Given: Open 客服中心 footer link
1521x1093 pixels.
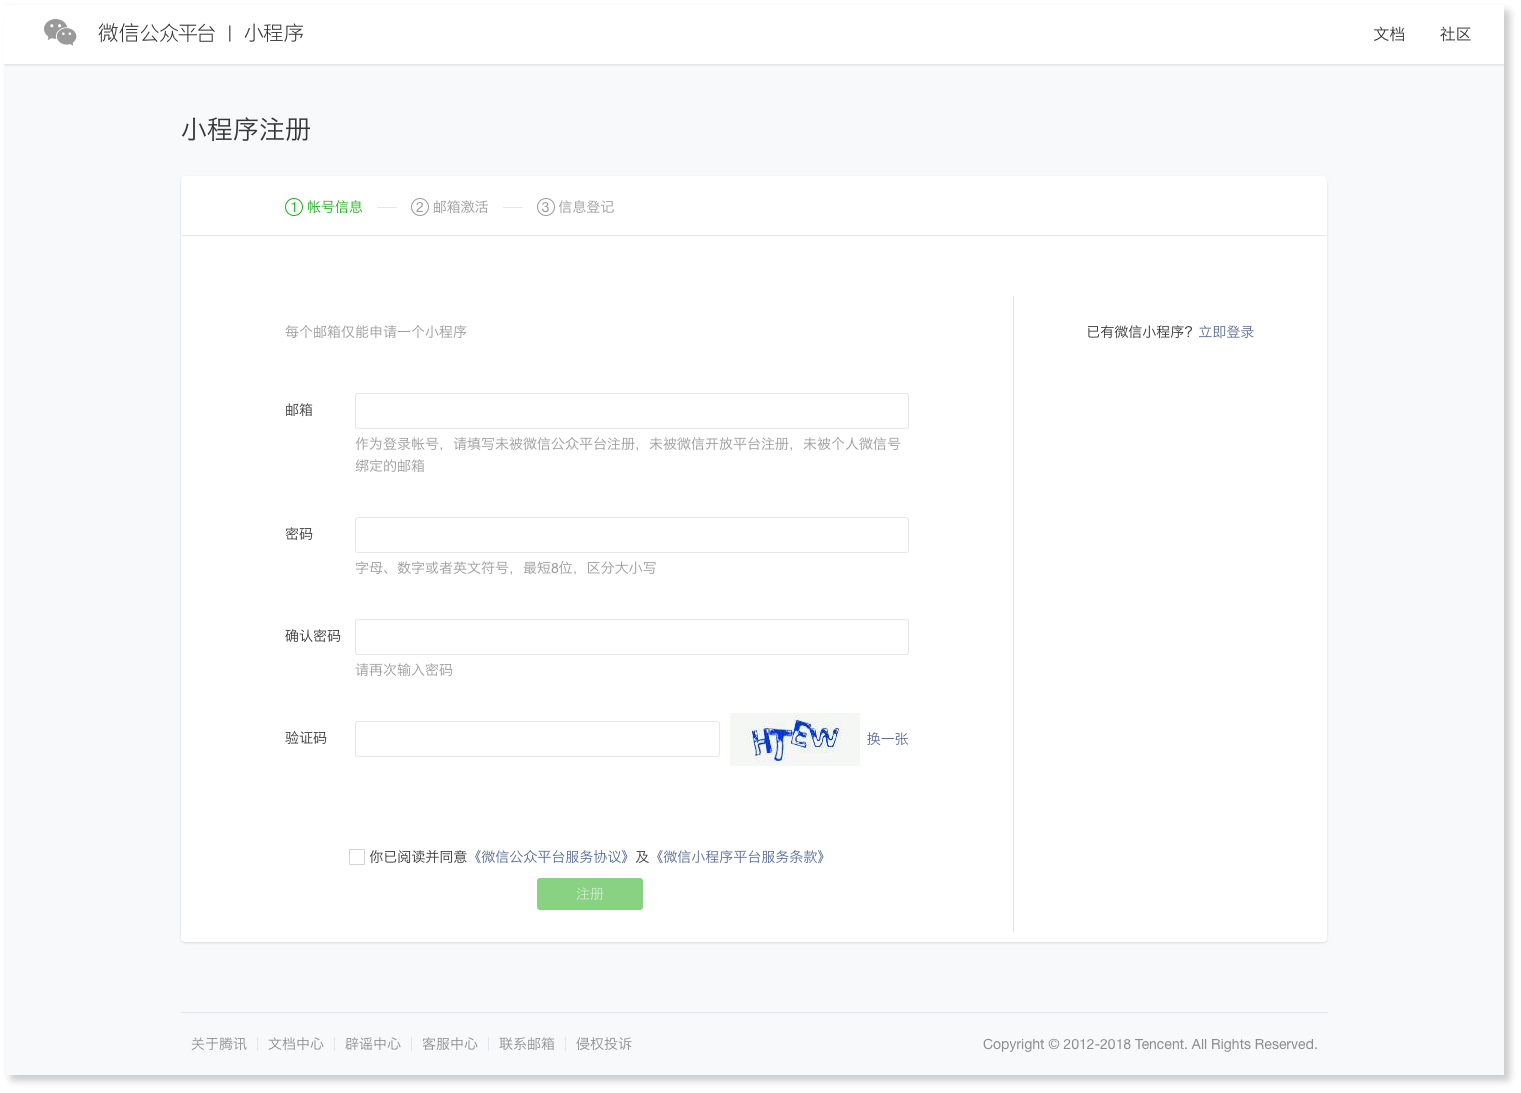Looking at the screenshot, I should pyautogui.click(x=450, y=1043).
